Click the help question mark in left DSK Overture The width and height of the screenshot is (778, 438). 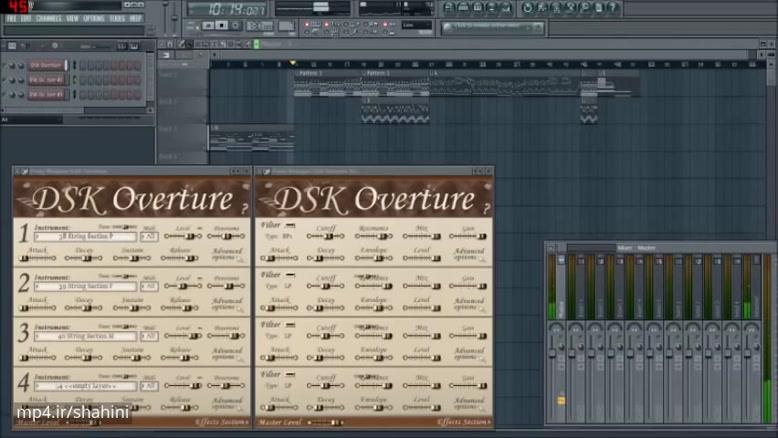click(245, 205)
